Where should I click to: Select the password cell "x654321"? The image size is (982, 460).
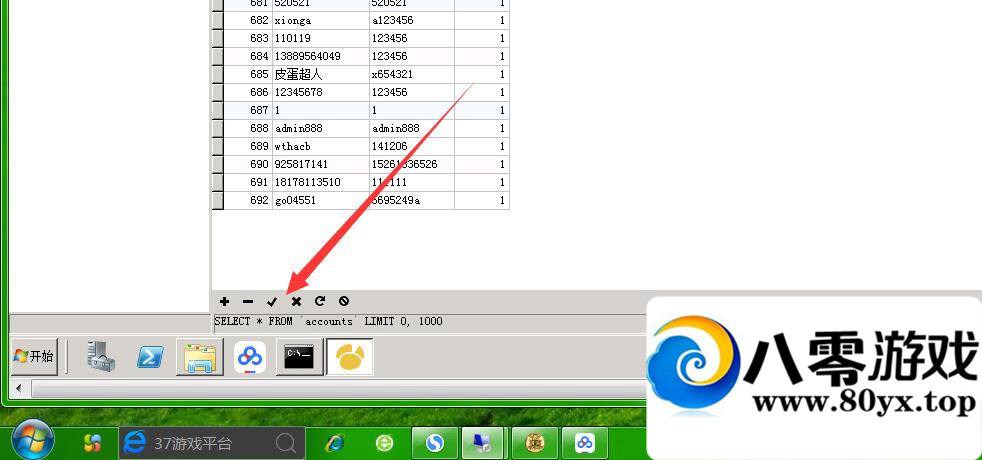coord(411,74)
